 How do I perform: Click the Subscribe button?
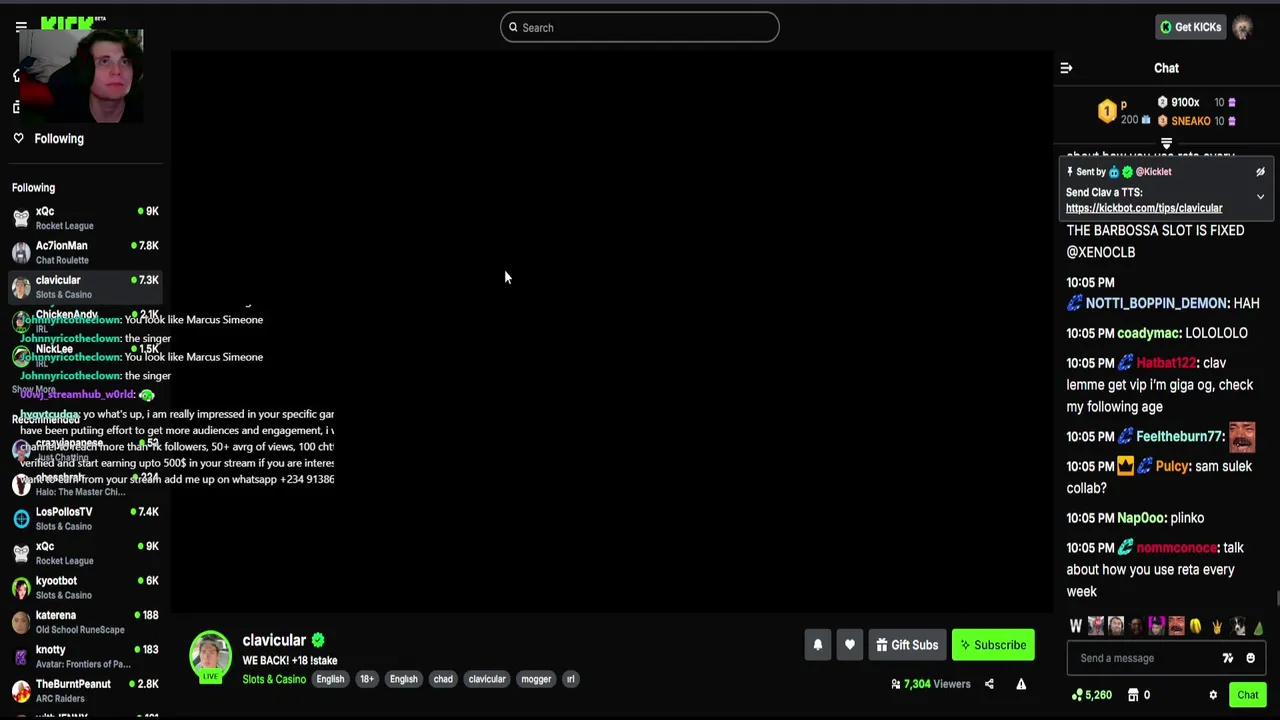(x=993, y=645)
